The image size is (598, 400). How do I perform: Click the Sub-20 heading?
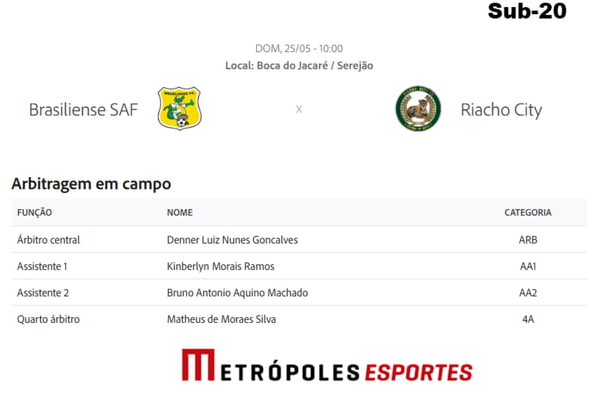tap(527, 11)
